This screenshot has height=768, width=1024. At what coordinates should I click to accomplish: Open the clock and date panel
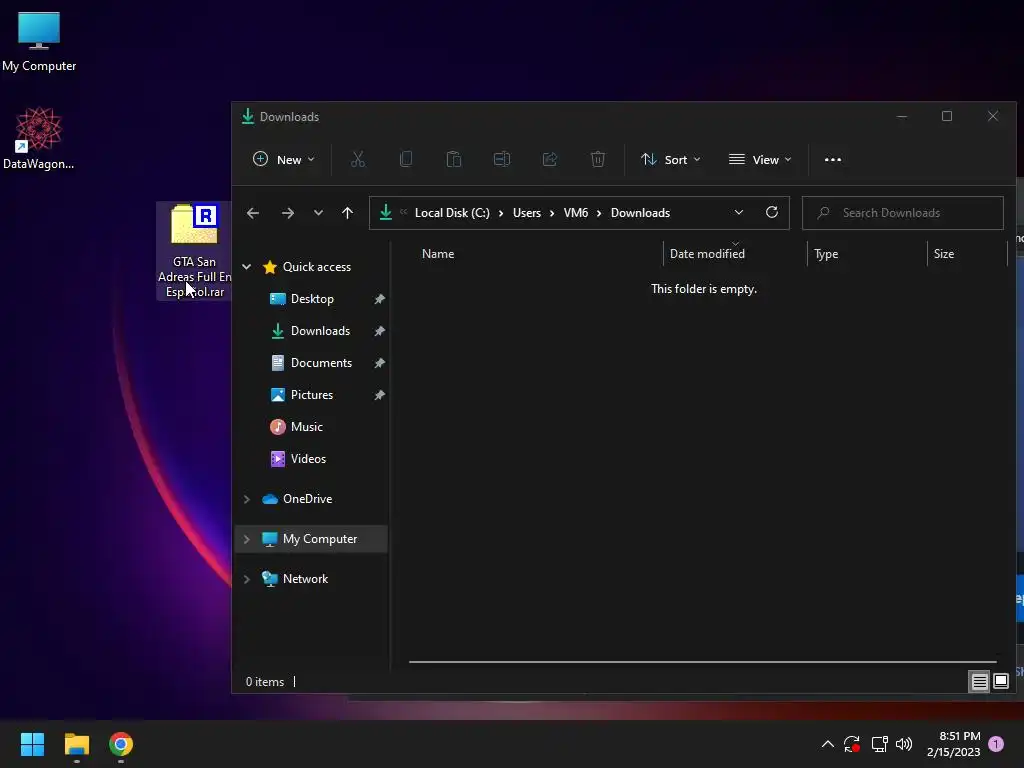coord(953,744)
